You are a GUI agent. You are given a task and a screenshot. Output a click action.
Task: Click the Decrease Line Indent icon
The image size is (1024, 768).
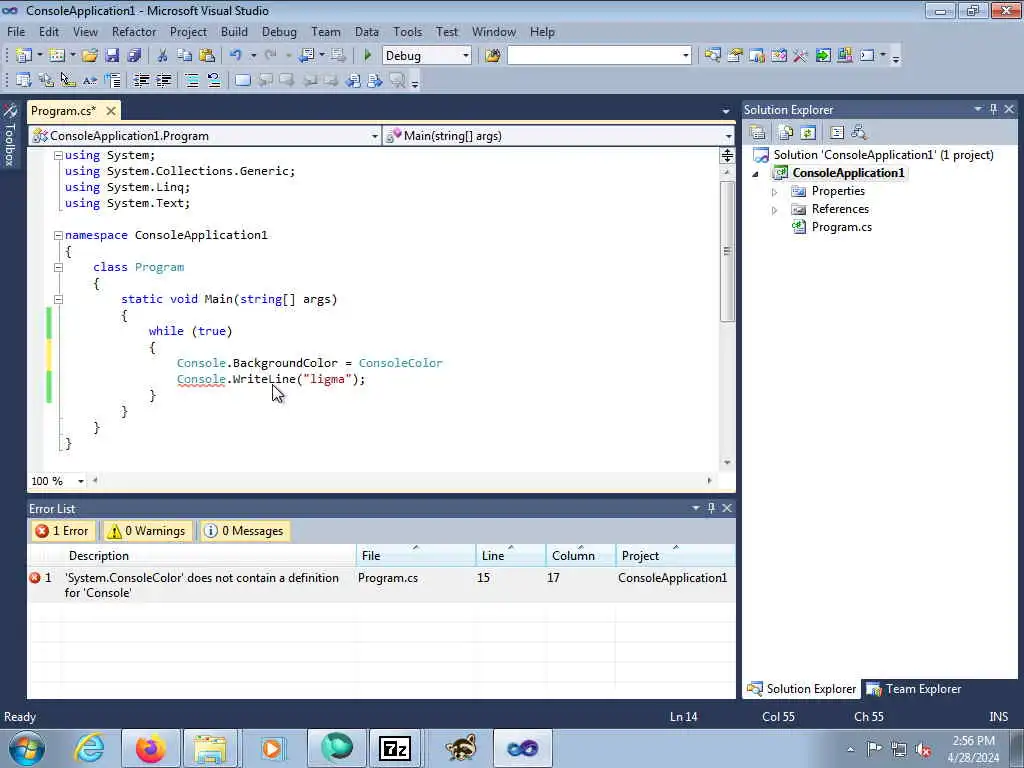(x=141, y=80)
